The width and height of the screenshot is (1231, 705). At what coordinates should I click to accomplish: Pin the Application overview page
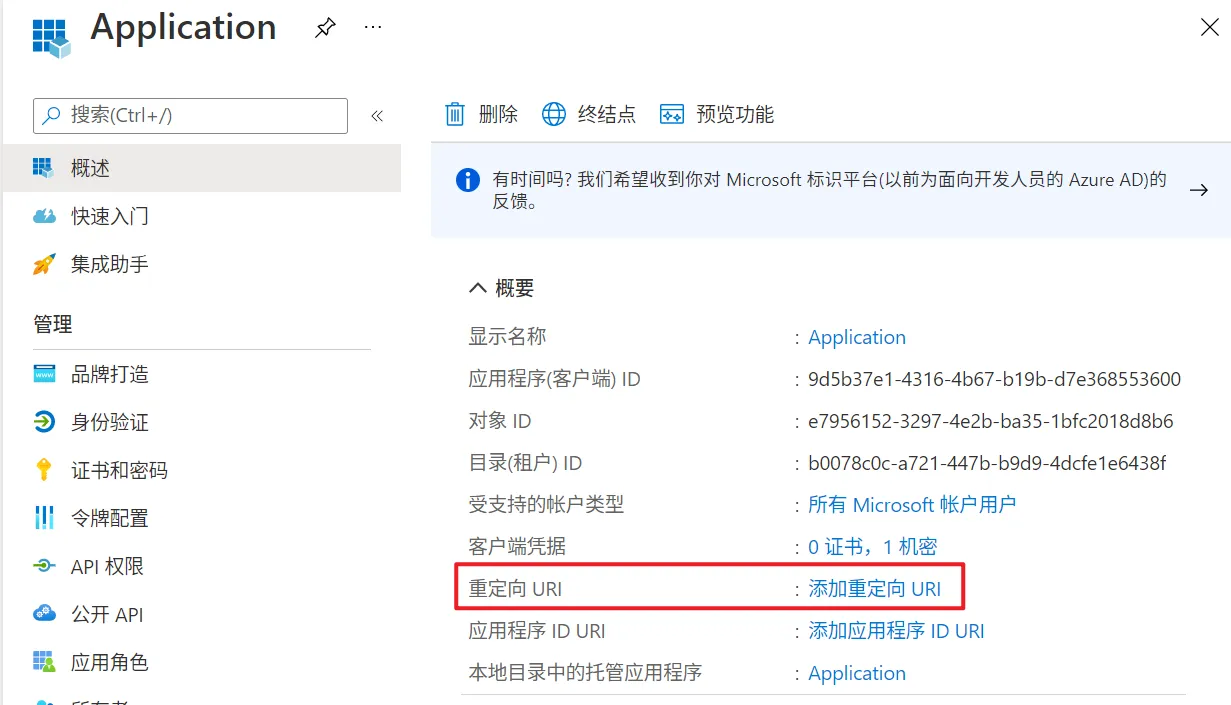pos(325,28)
